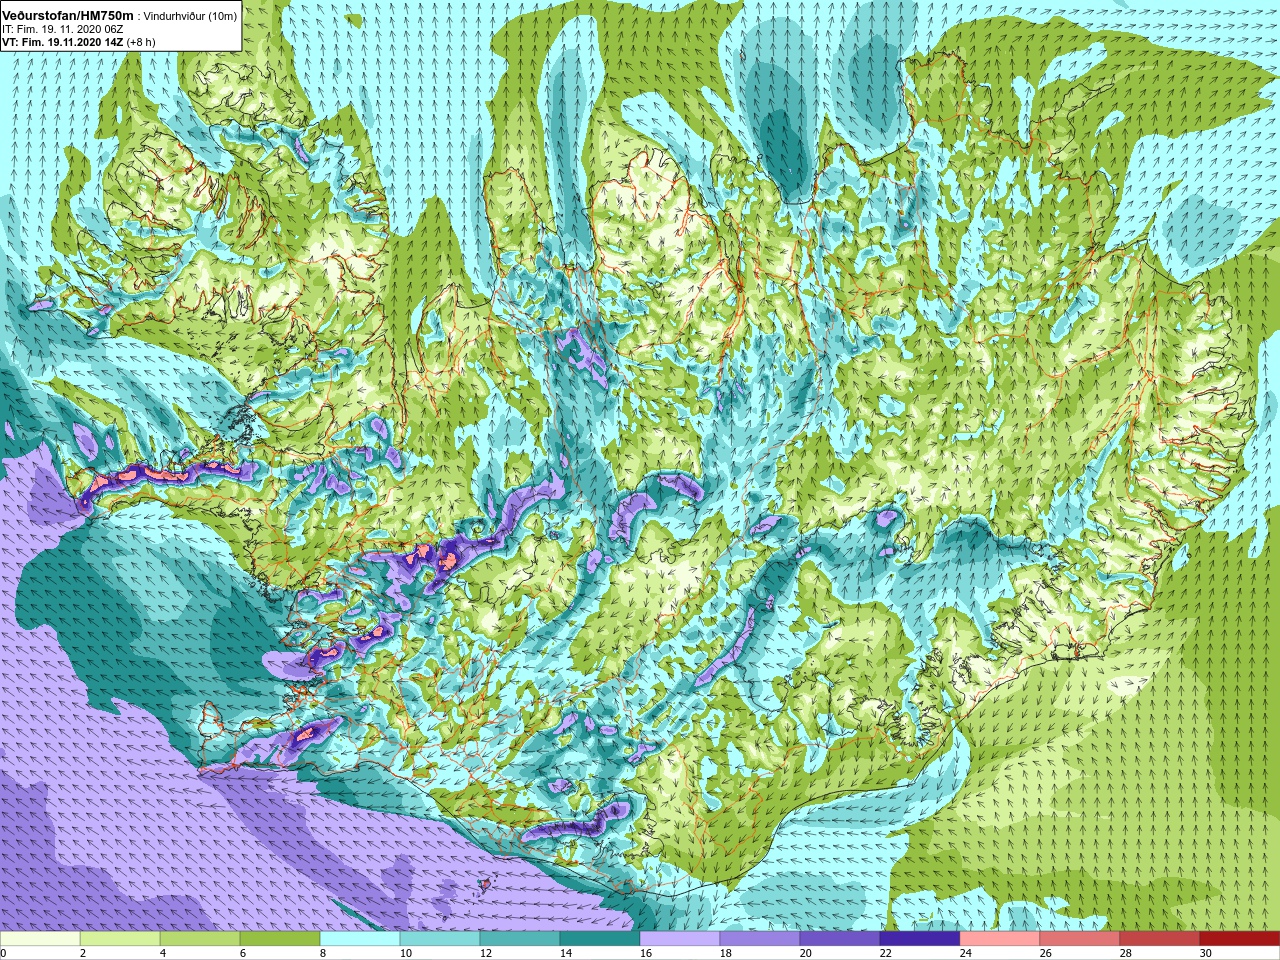Click the dark teal 14–16 legend swatch
This screenshot has width=1280, height=960.
[600, 940]
